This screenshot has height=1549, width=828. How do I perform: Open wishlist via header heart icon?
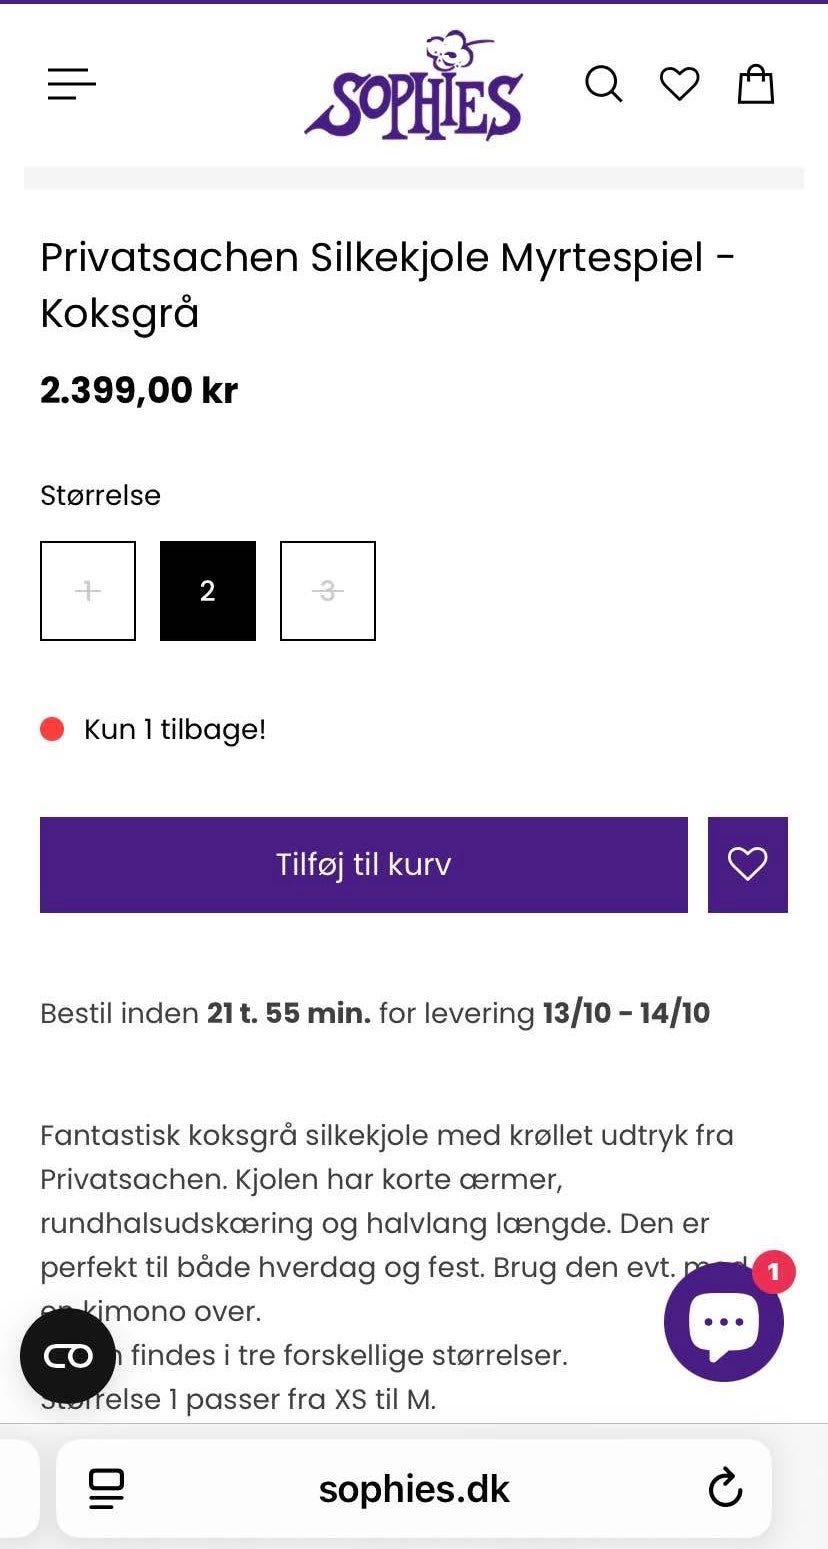[680, 84]
